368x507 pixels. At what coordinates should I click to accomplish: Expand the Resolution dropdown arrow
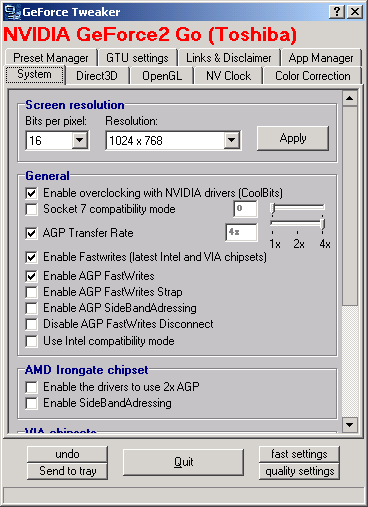(232, 140)
